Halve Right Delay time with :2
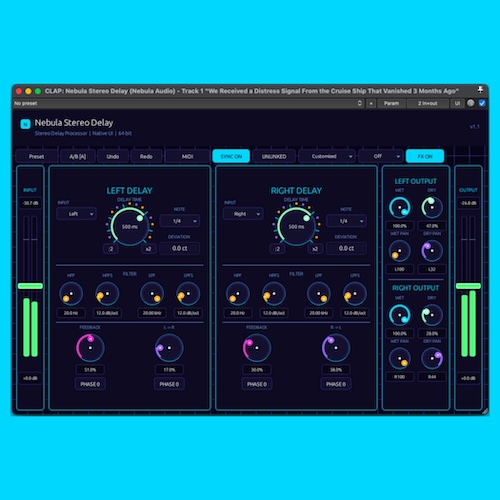The width and height of the screenshot is (500, 500). (x=277, y=249)
